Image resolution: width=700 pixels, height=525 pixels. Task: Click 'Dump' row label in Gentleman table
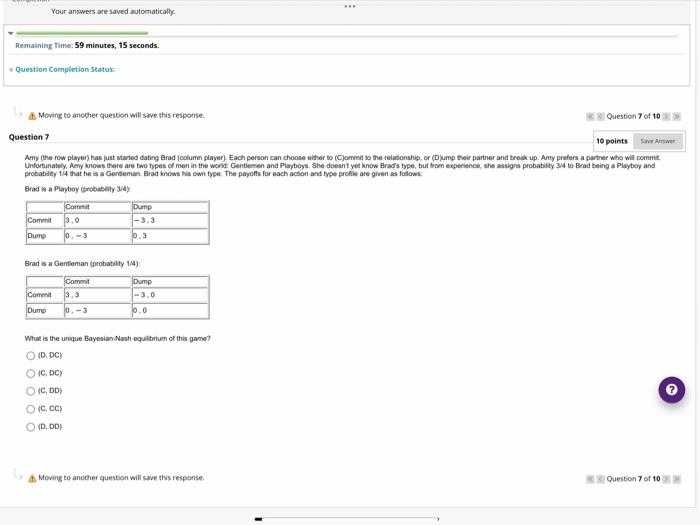pyautogui.click(x=45, y=310)
